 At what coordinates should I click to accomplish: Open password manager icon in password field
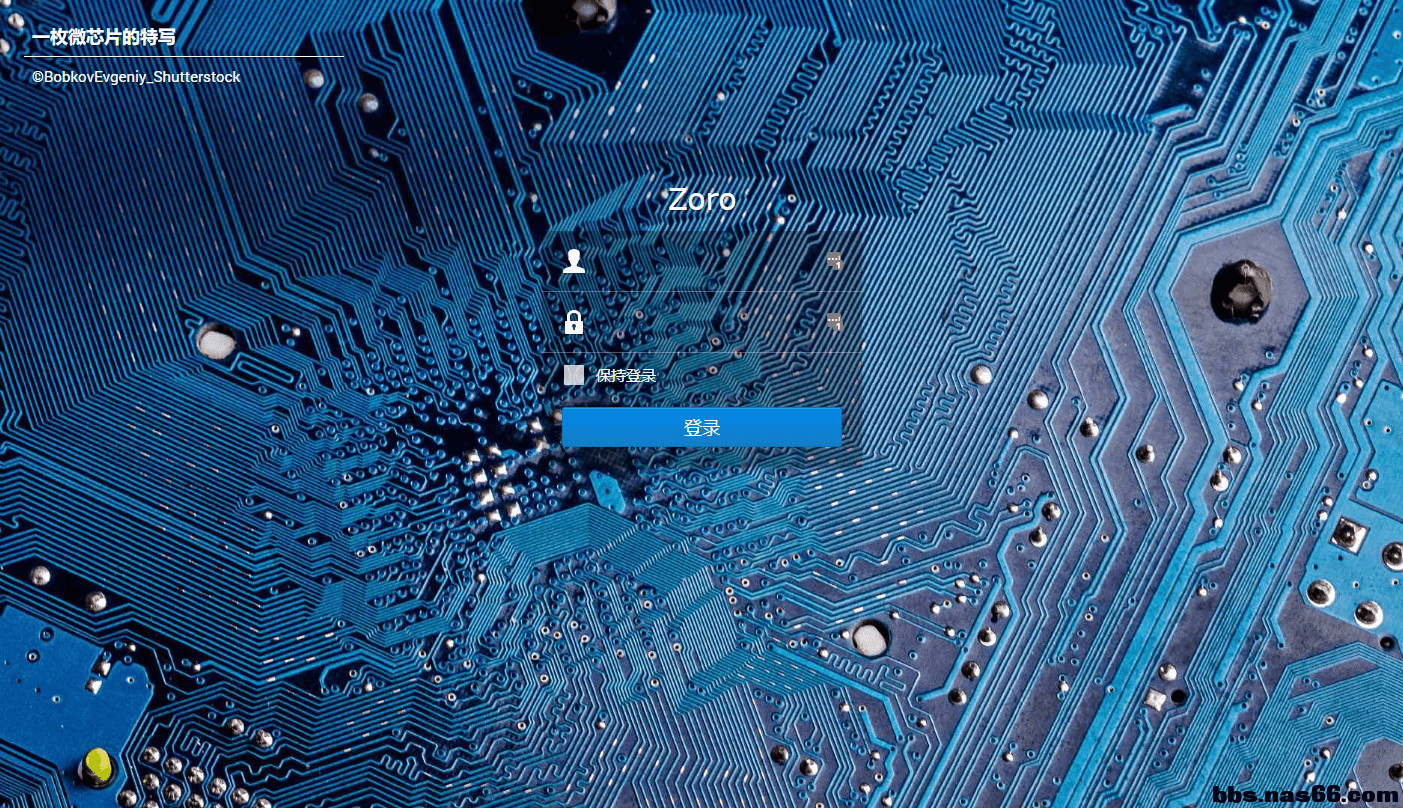834,322
